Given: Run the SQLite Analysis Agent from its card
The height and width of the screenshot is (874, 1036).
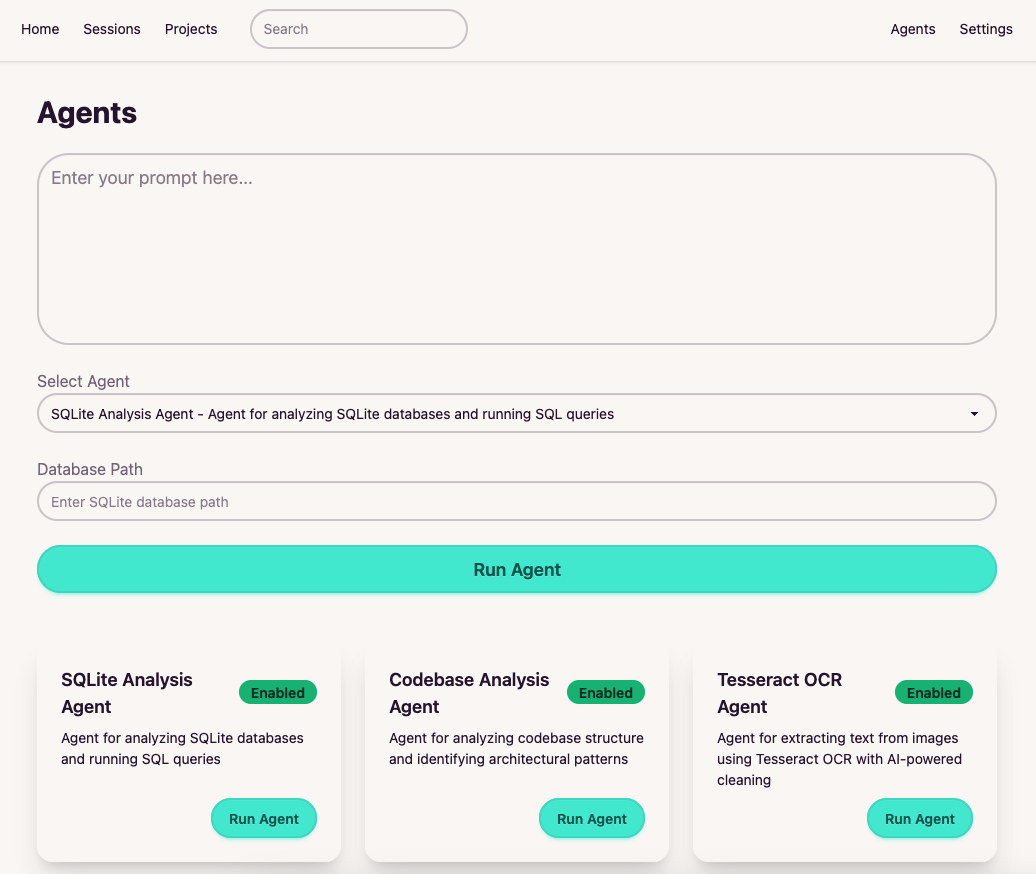Looking at the screenshot, I should coord(264,818).
